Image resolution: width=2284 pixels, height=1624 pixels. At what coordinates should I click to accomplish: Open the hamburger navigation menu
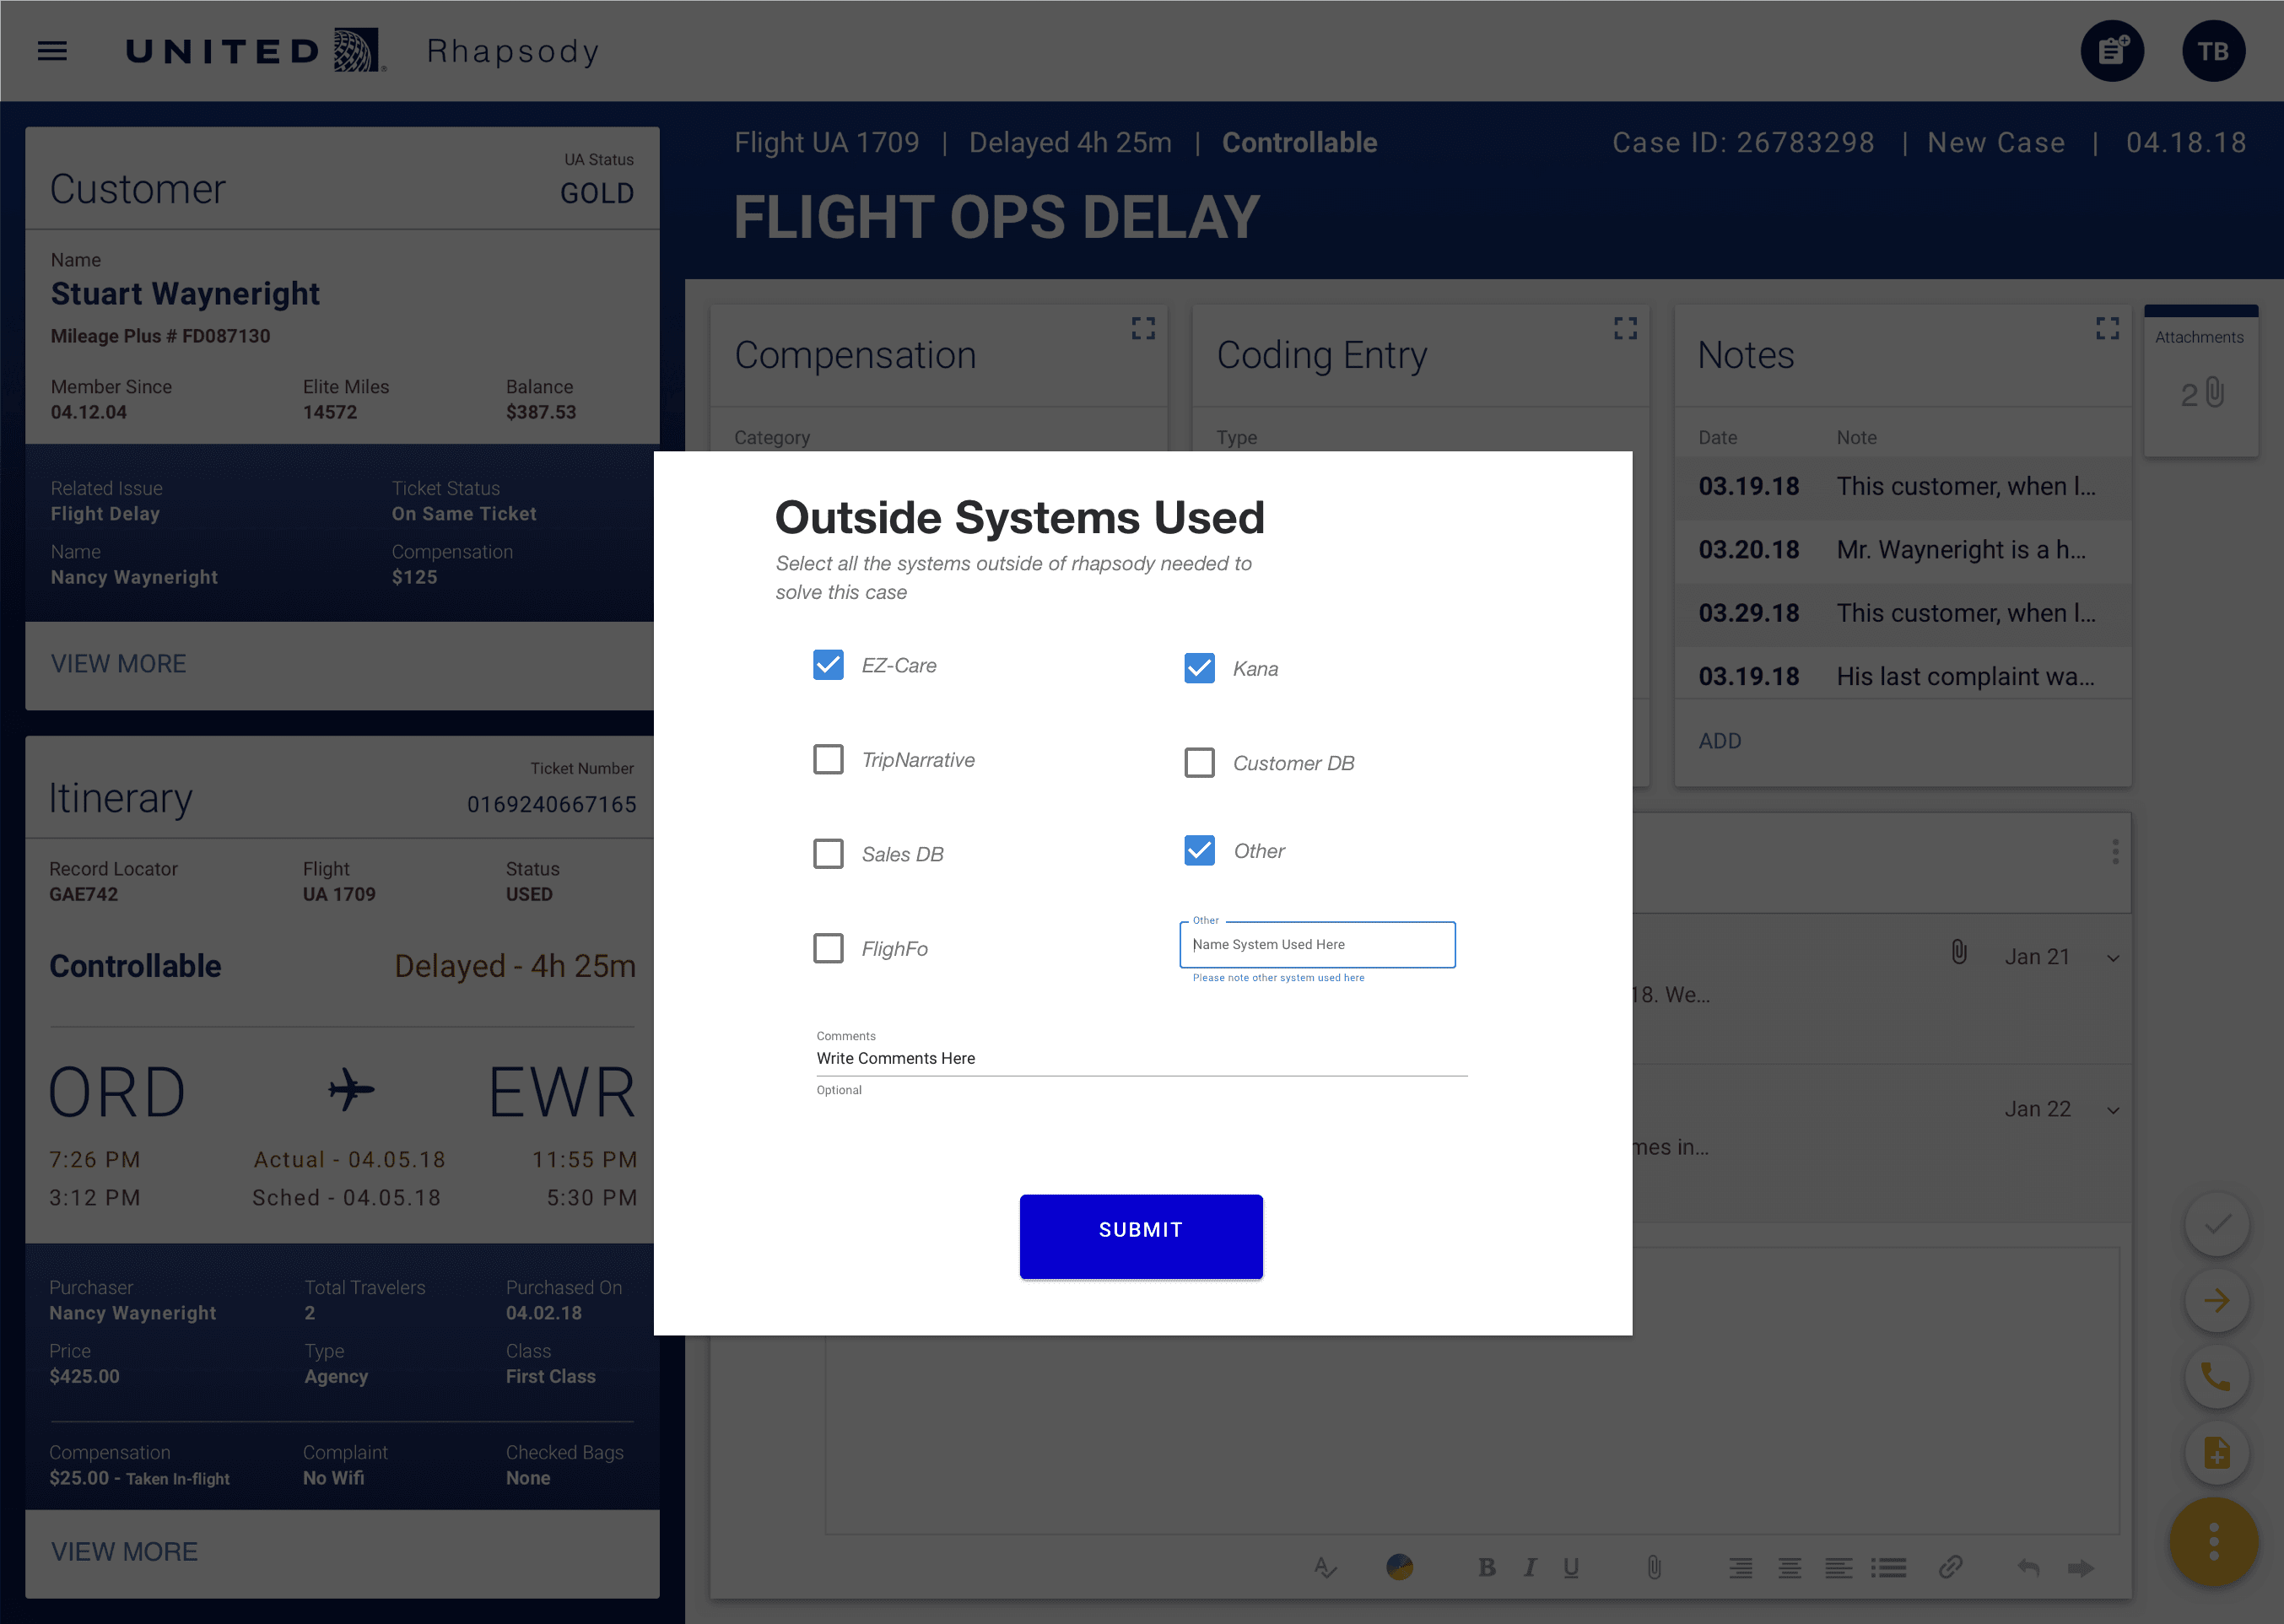52,51
